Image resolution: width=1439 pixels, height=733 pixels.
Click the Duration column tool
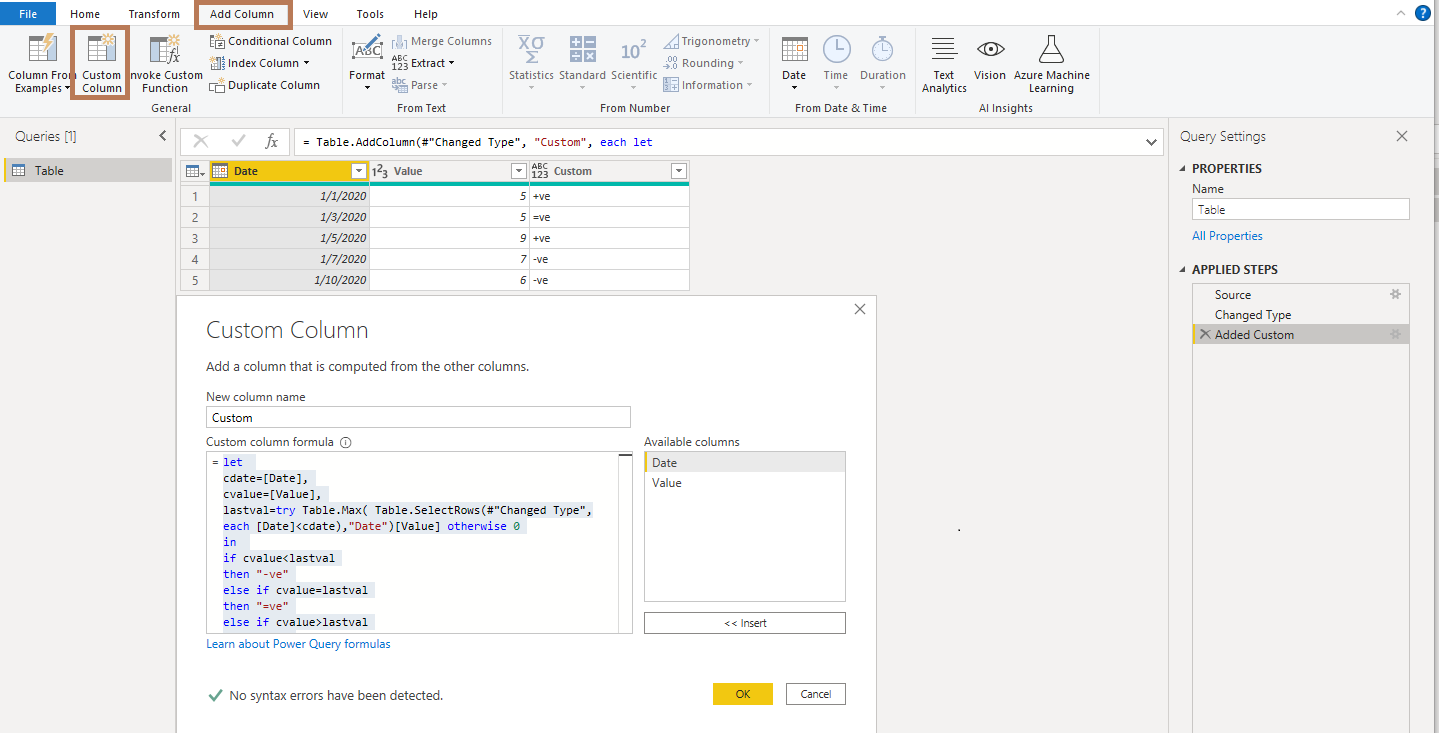[882, 62]
